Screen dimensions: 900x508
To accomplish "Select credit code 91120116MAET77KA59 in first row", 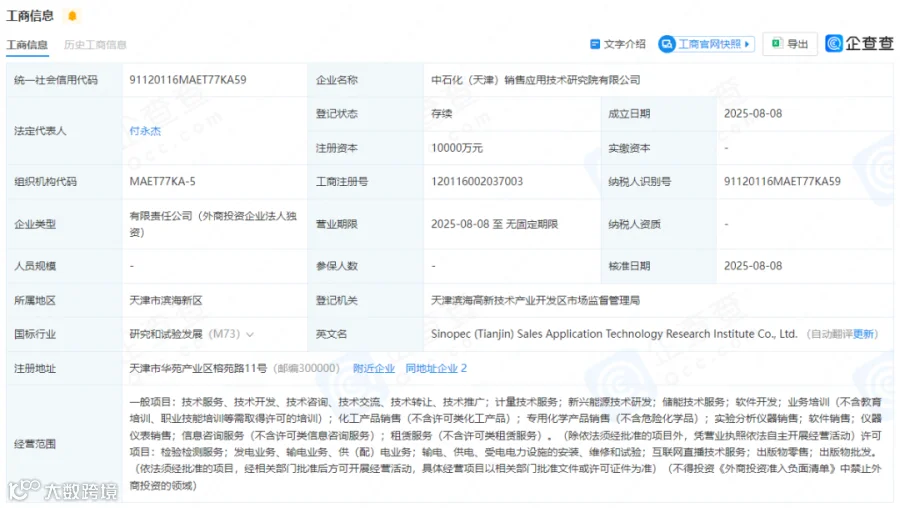I will click(188, 80).
